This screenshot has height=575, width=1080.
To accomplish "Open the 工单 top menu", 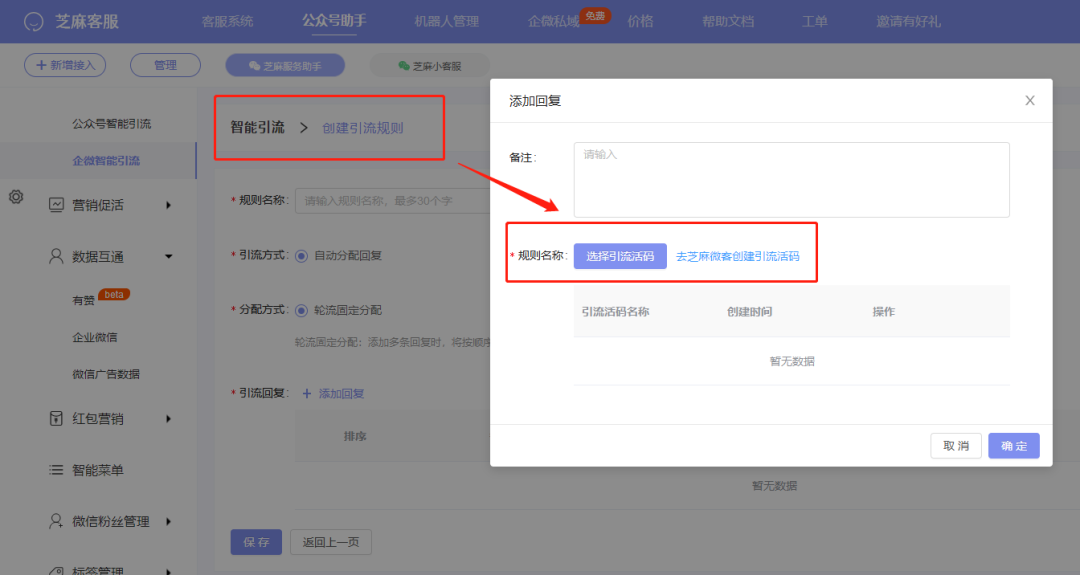I will tap(815, 21).
